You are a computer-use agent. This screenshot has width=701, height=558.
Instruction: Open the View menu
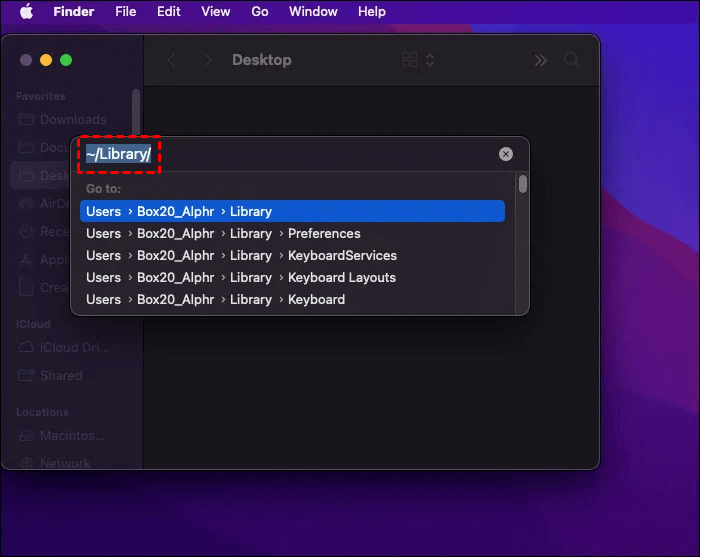215,12
